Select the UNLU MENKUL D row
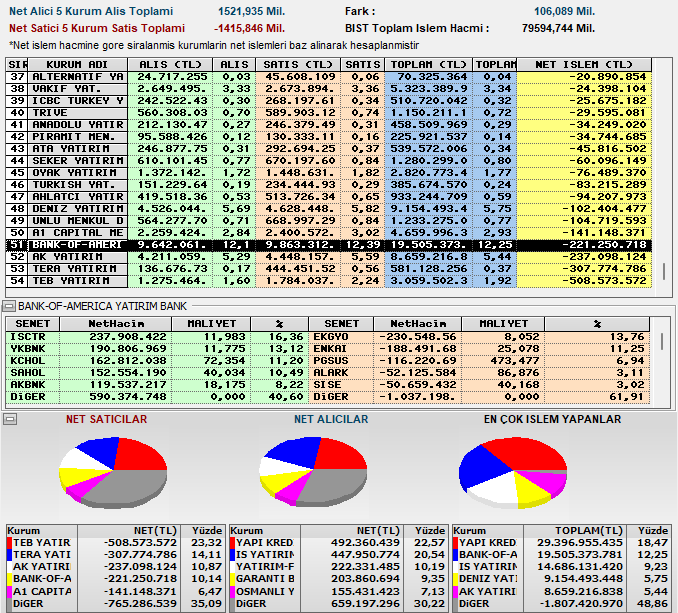This screenshot has height=613, width=678. (329, 221)
